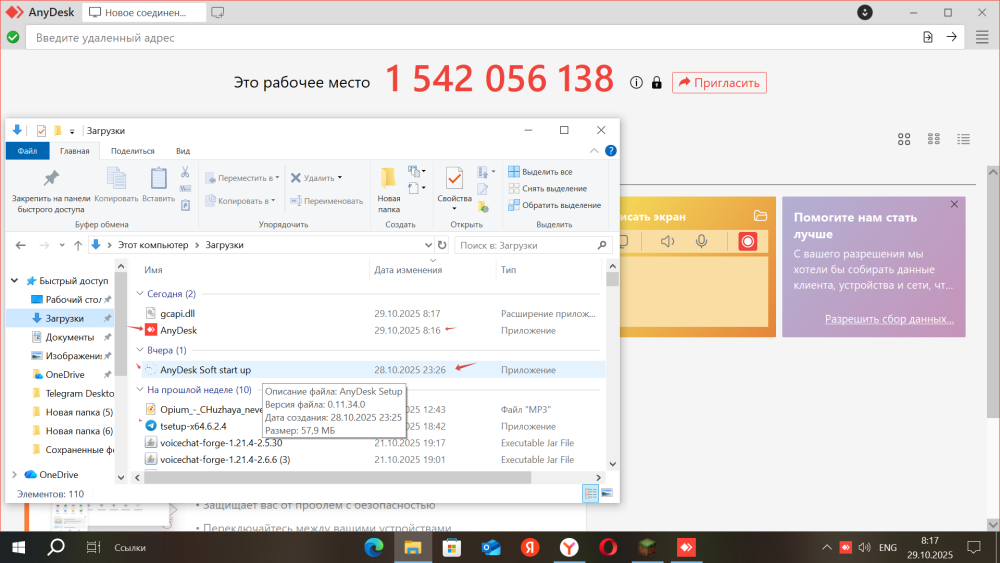Click the Копировать ribbon button
Image resolution: width=1000 pixels, height=563 pixels.
[x=116, y=186]
